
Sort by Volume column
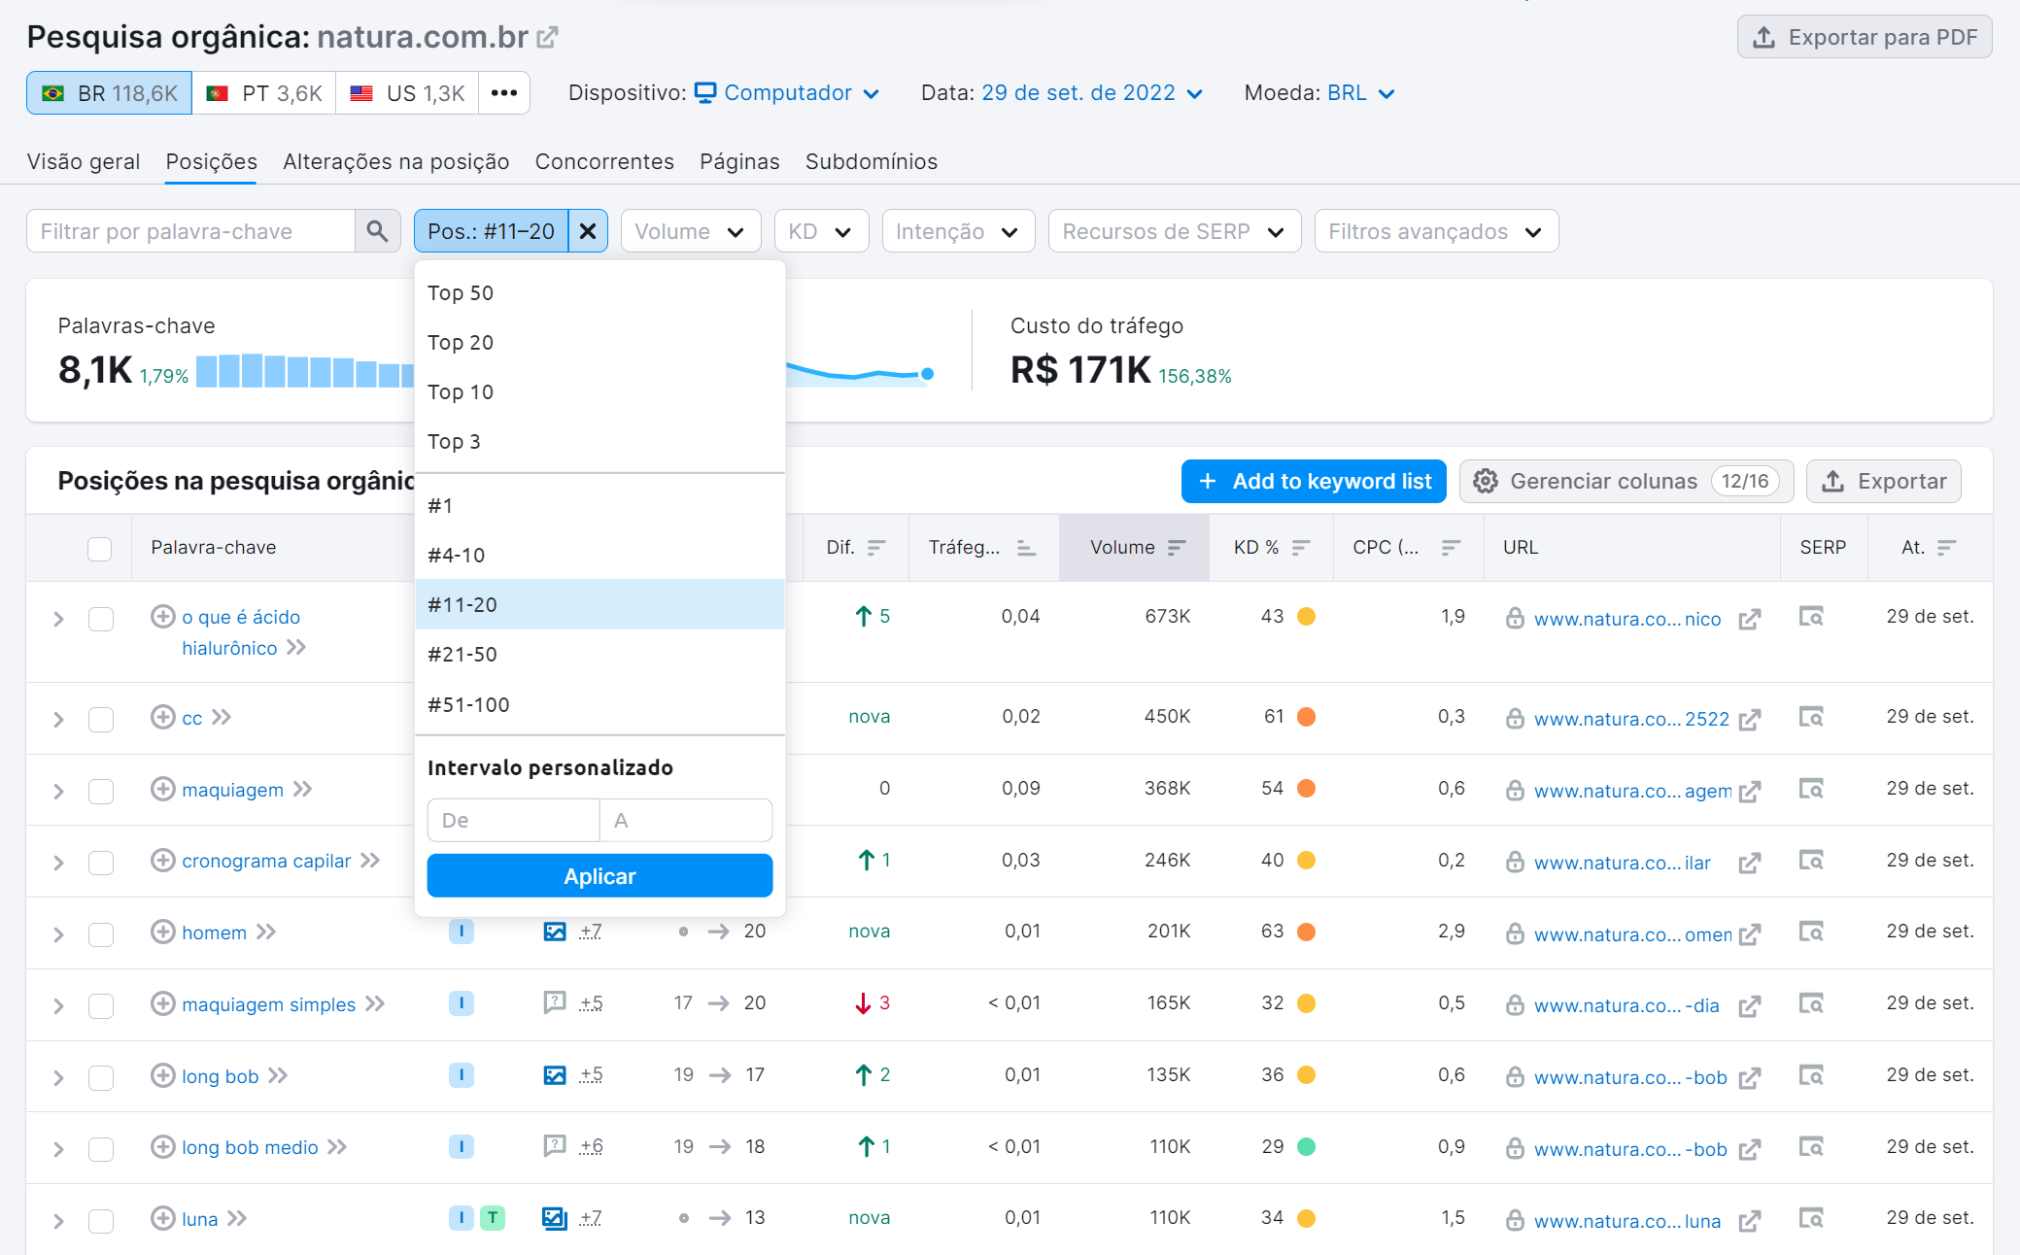(1135, 547)
